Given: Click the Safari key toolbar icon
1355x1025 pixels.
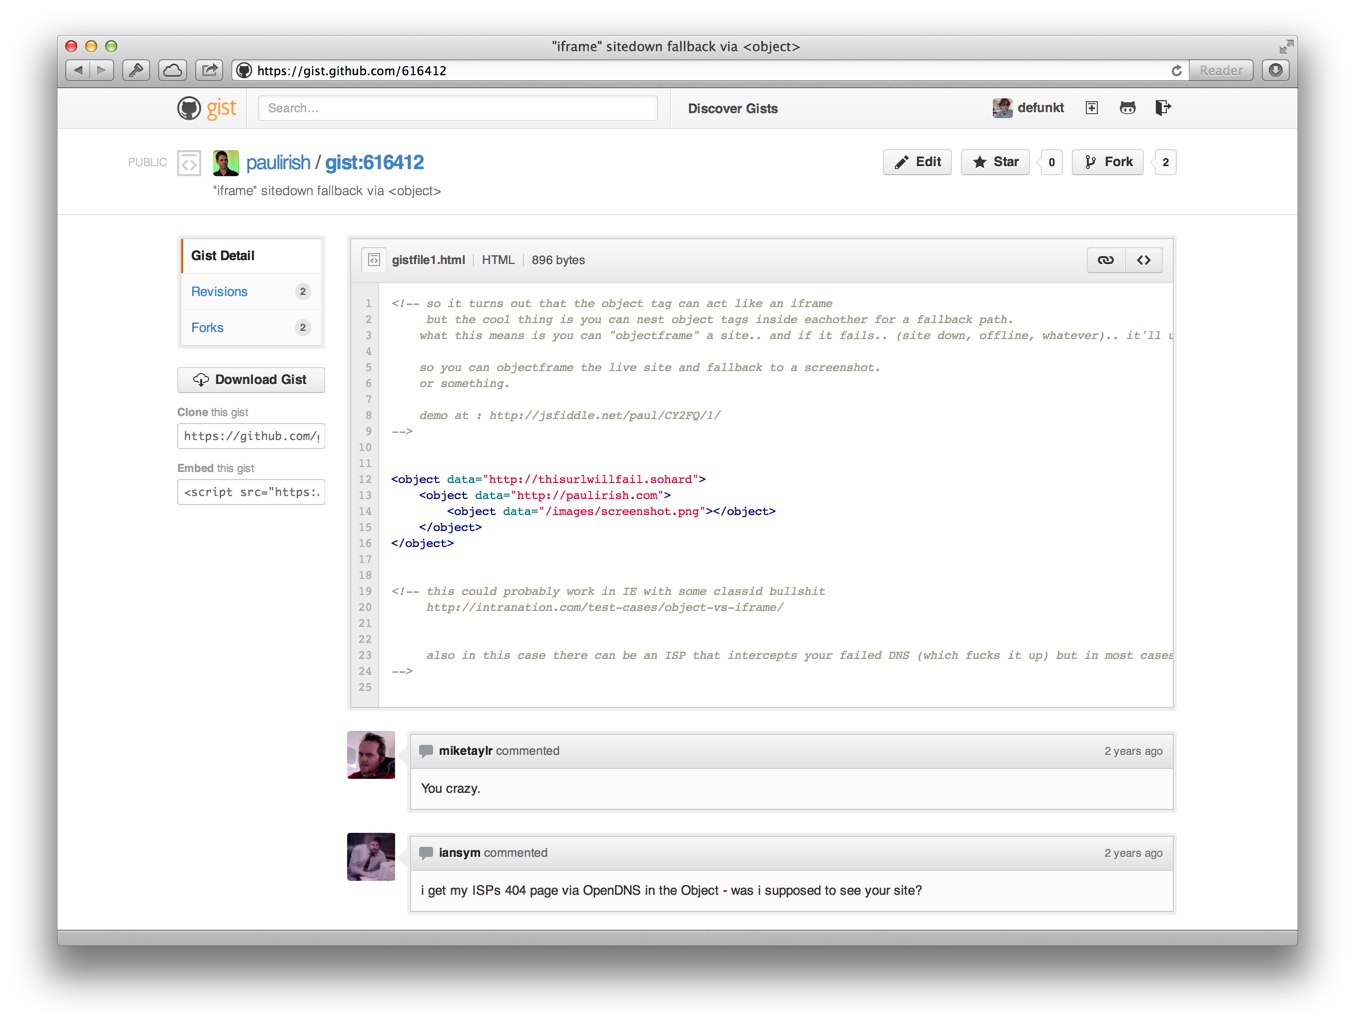Looking at the screenshot, I should pos(136,70).
